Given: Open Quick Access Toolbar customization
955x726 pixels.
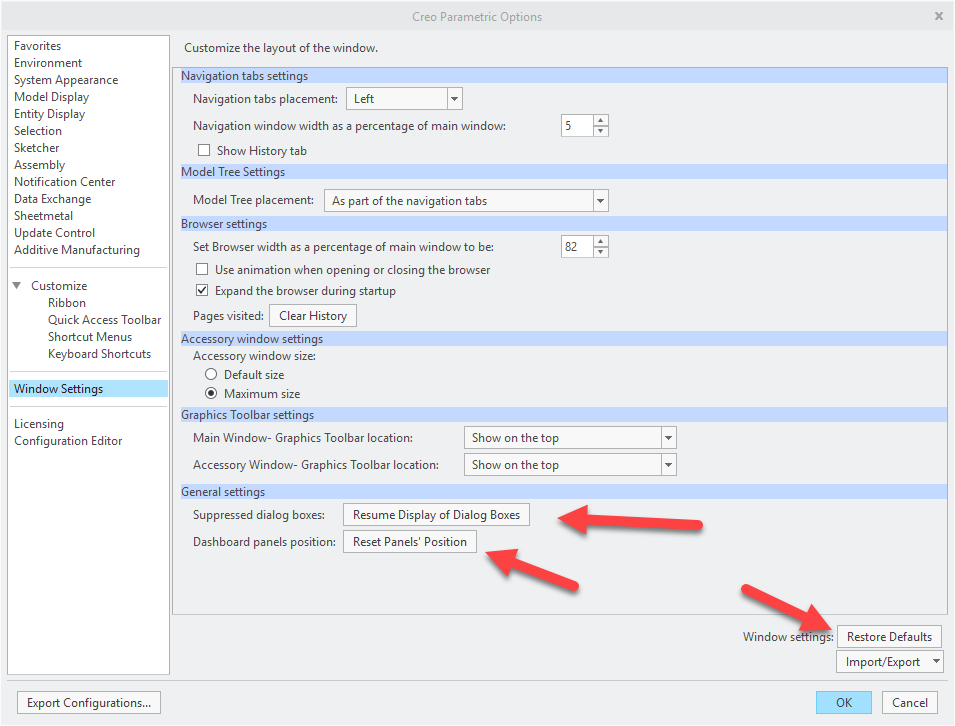Looking at the screenshot, I should point(105,320).
